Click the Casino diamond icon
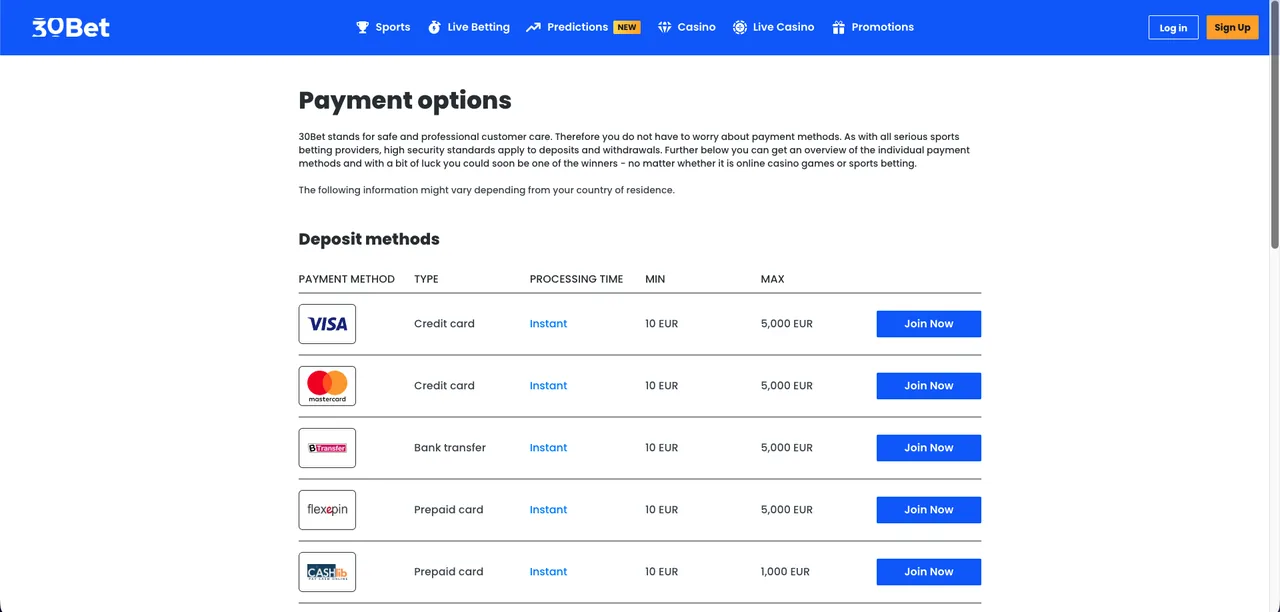Image resolution: width=1280 pixels, height=612 pixels. (x=664, y=27)
